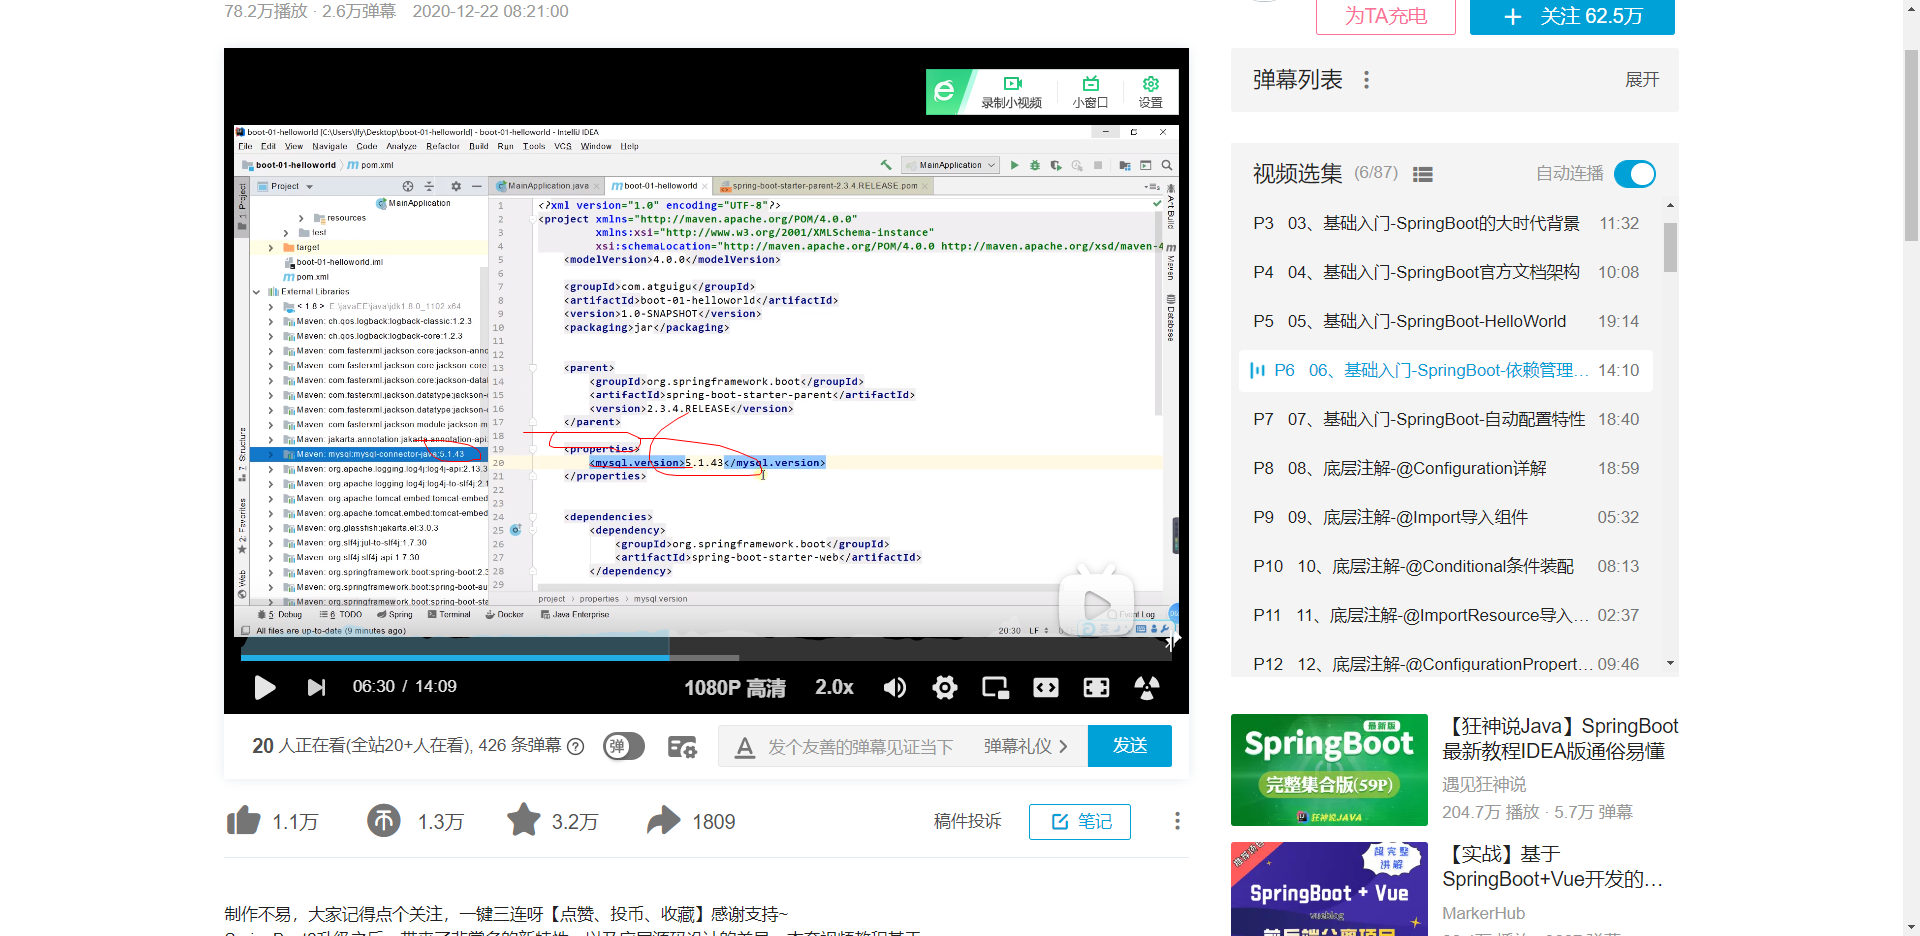Follow the uploader with 关注 button

point(1572,15)
